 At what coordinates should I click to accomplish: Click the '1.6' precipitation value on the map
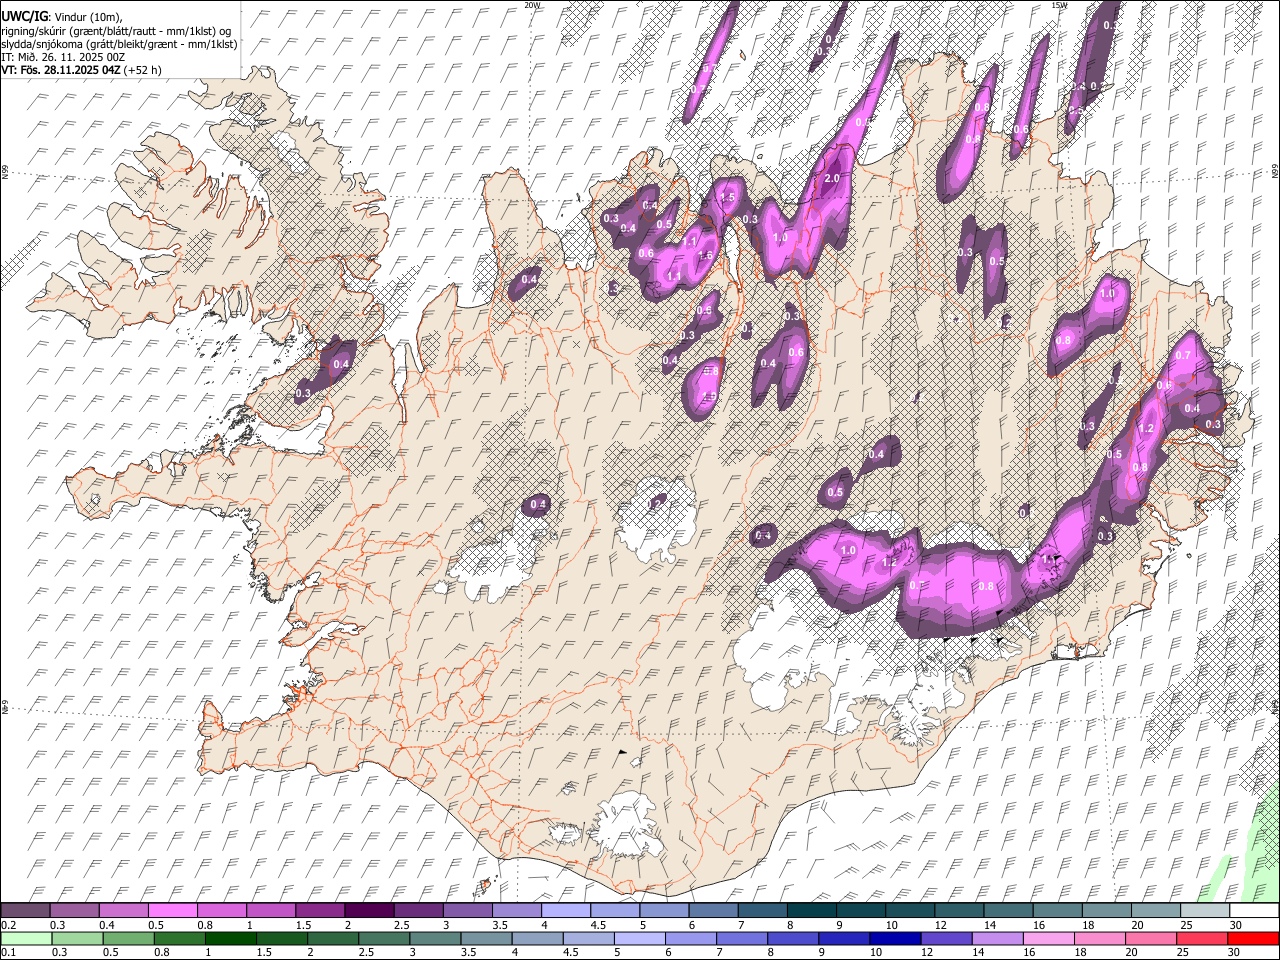(x=705, y=256)
